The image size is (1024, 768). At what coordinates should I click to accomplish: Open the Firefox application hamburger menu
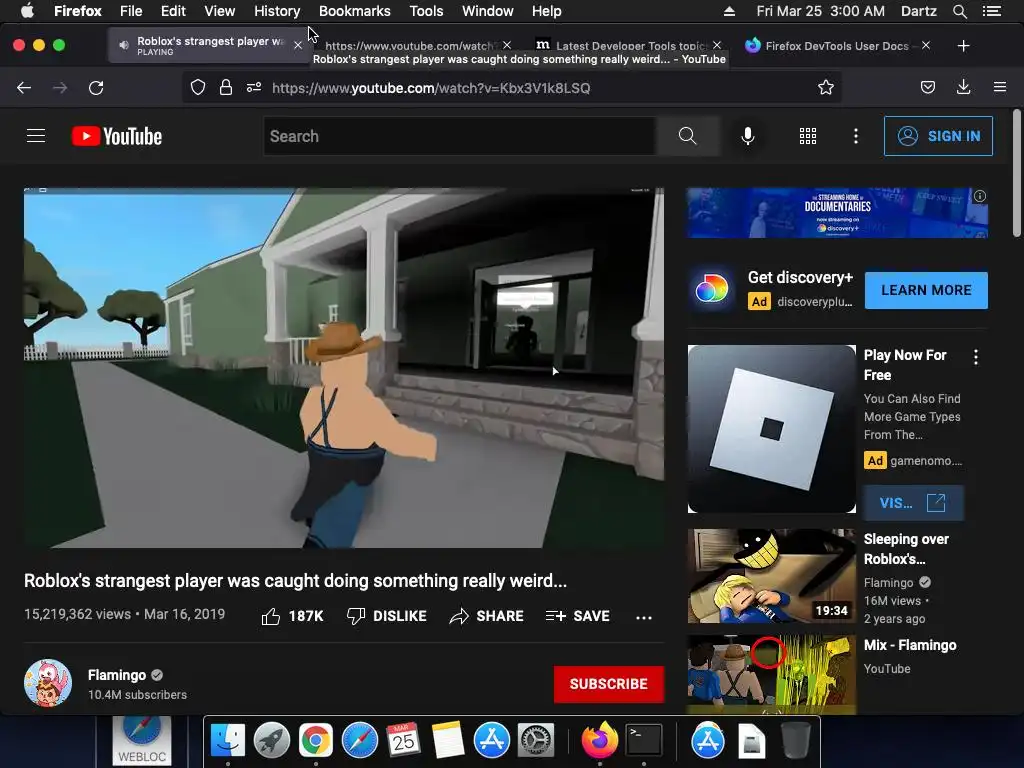(x=1000, y=88)
